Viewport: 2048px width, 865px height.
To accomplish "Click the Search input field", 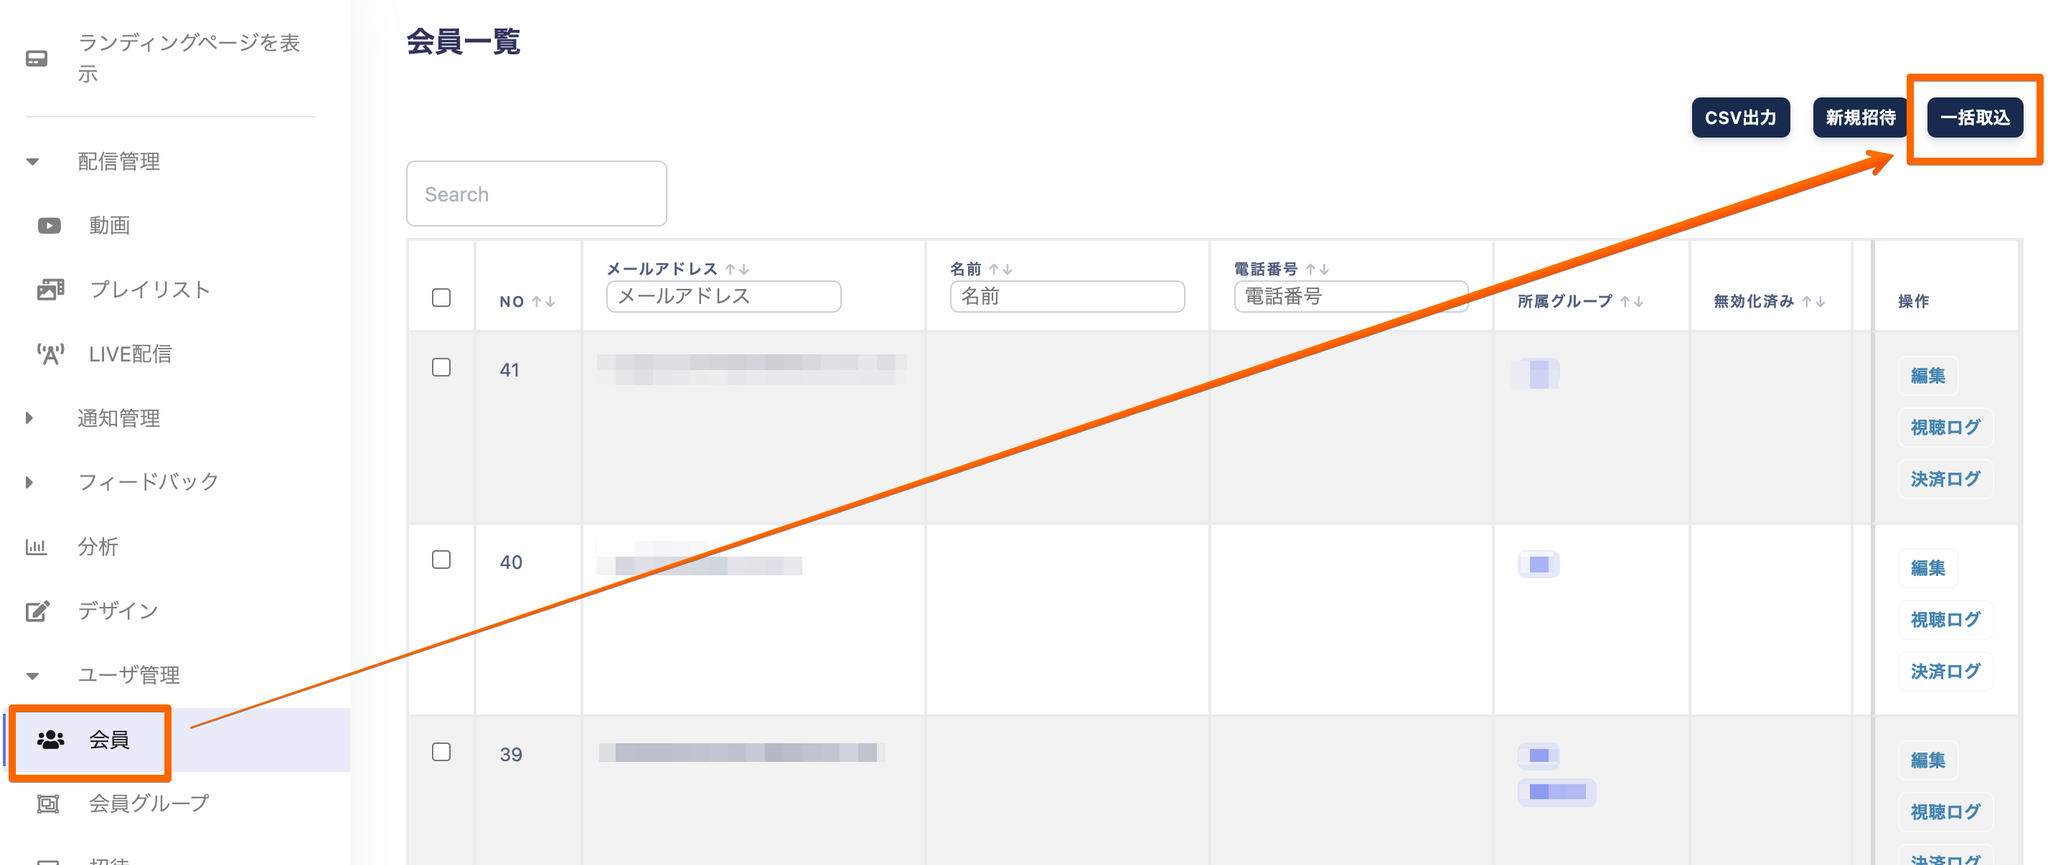I will click(536, 194).
